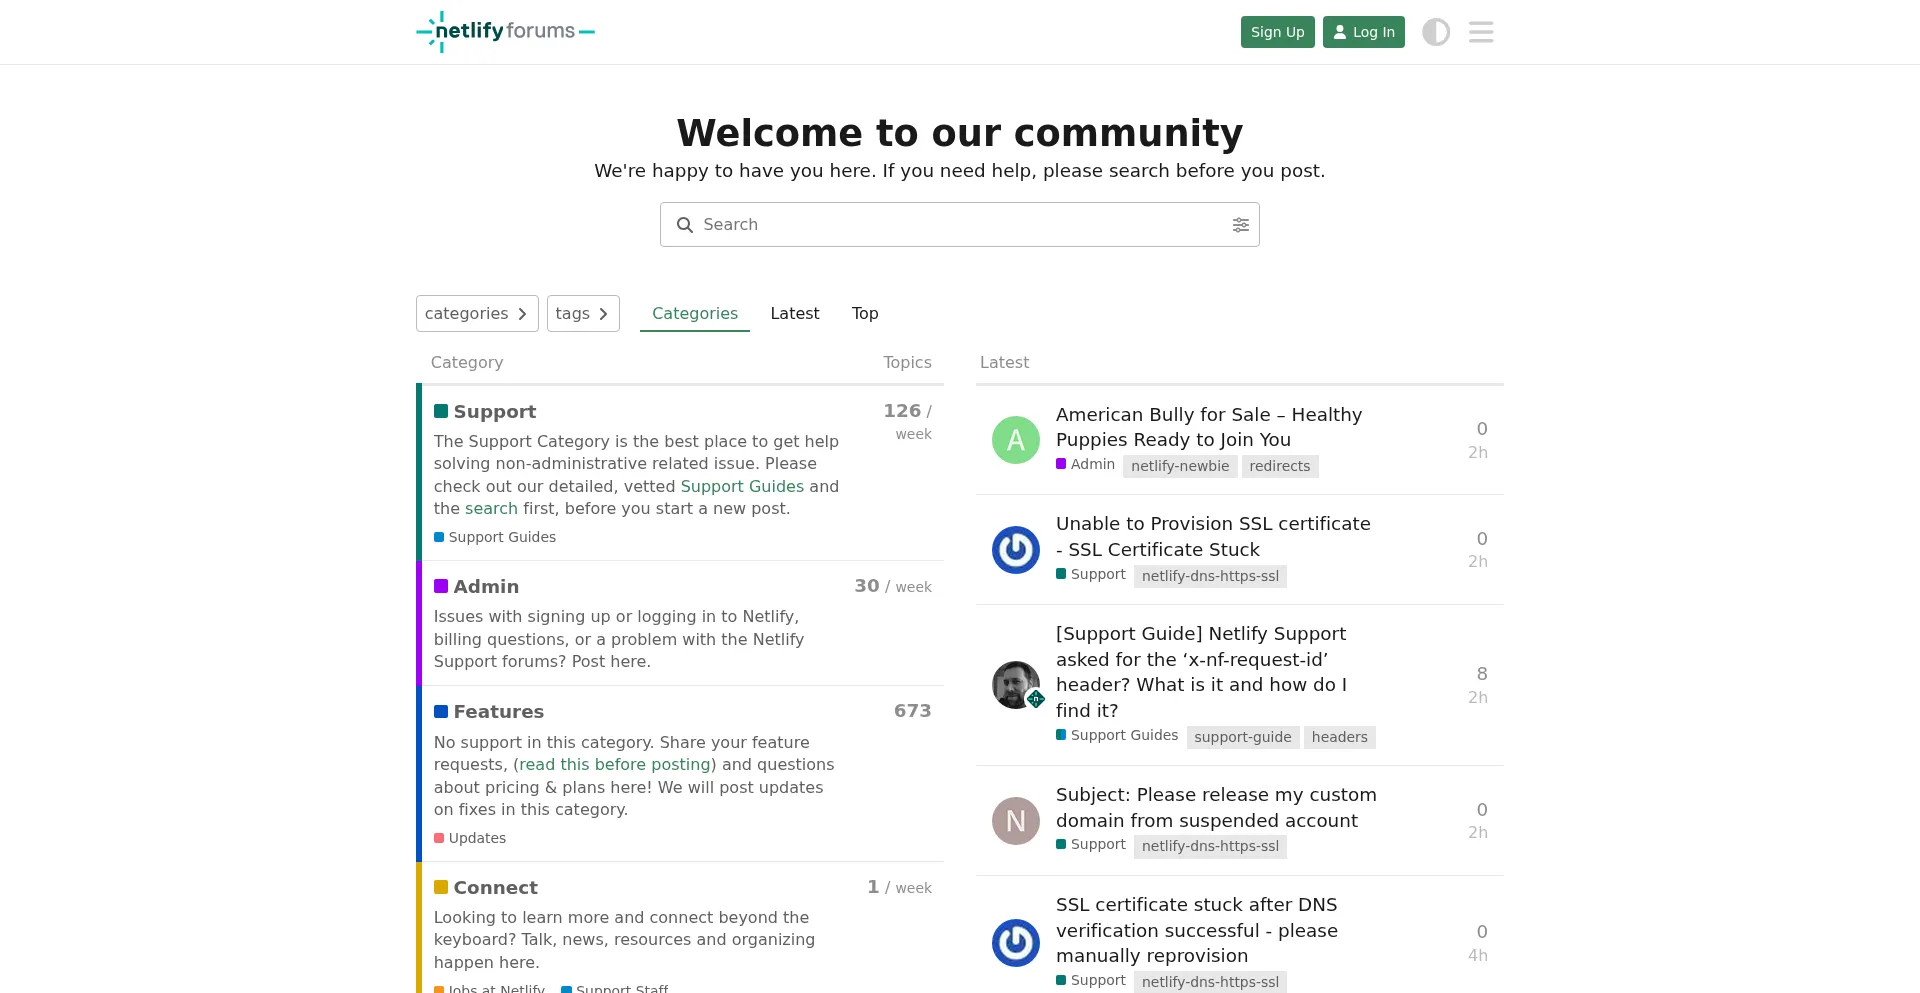Click the Support category color square
The image size is (1920, 993).
(x=441, y=411)
